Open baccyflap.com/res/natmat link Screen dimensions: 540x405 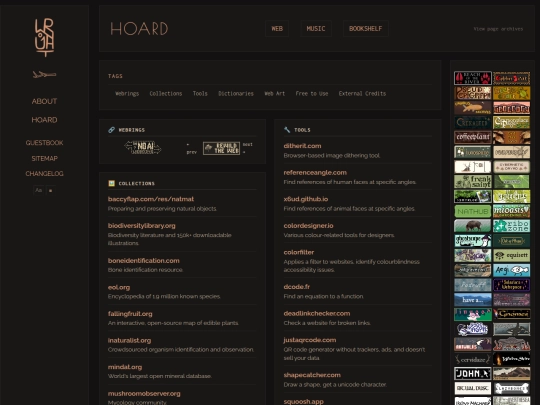click(151, 199)
